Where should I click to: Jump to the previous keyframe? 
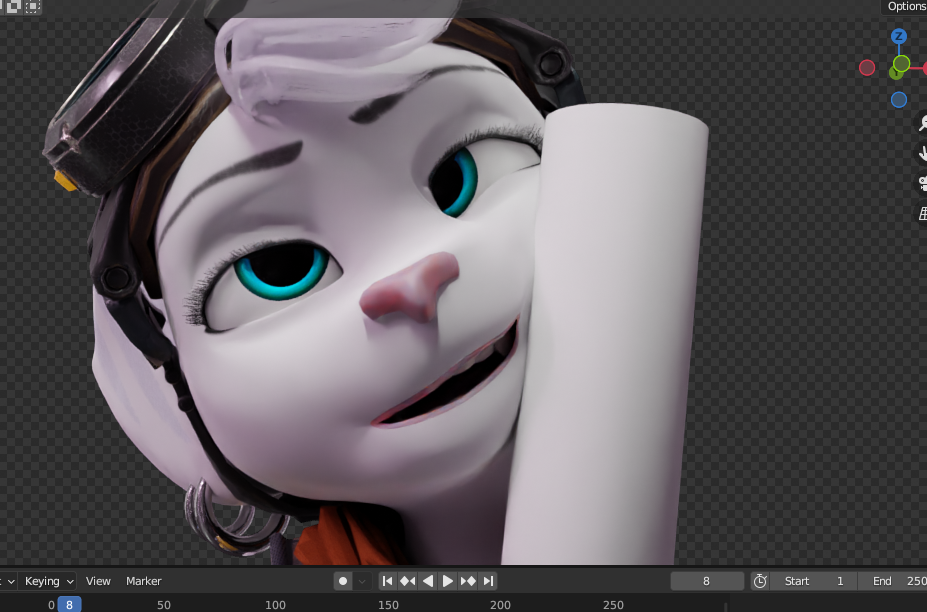click(x=407, y=581)
